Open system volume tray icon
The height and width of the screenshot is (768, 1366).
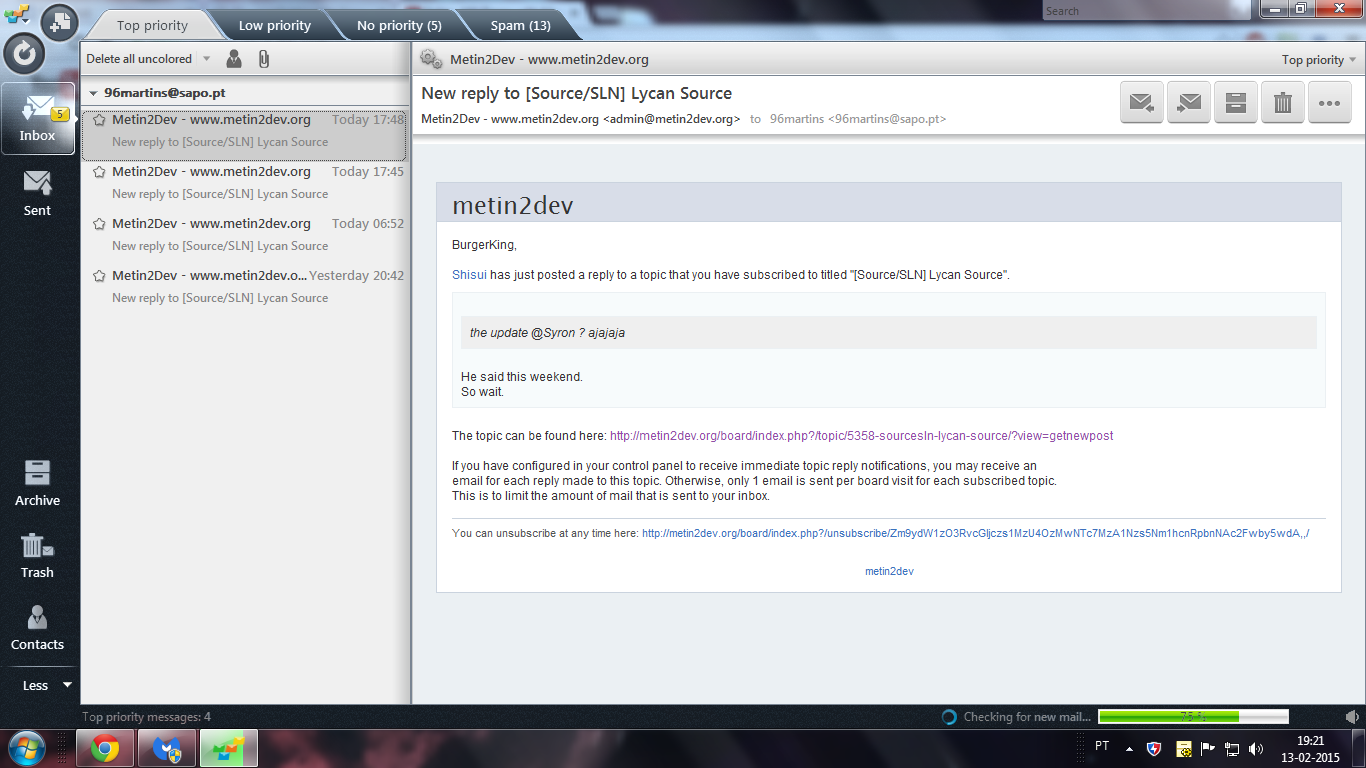[1256, 748]
